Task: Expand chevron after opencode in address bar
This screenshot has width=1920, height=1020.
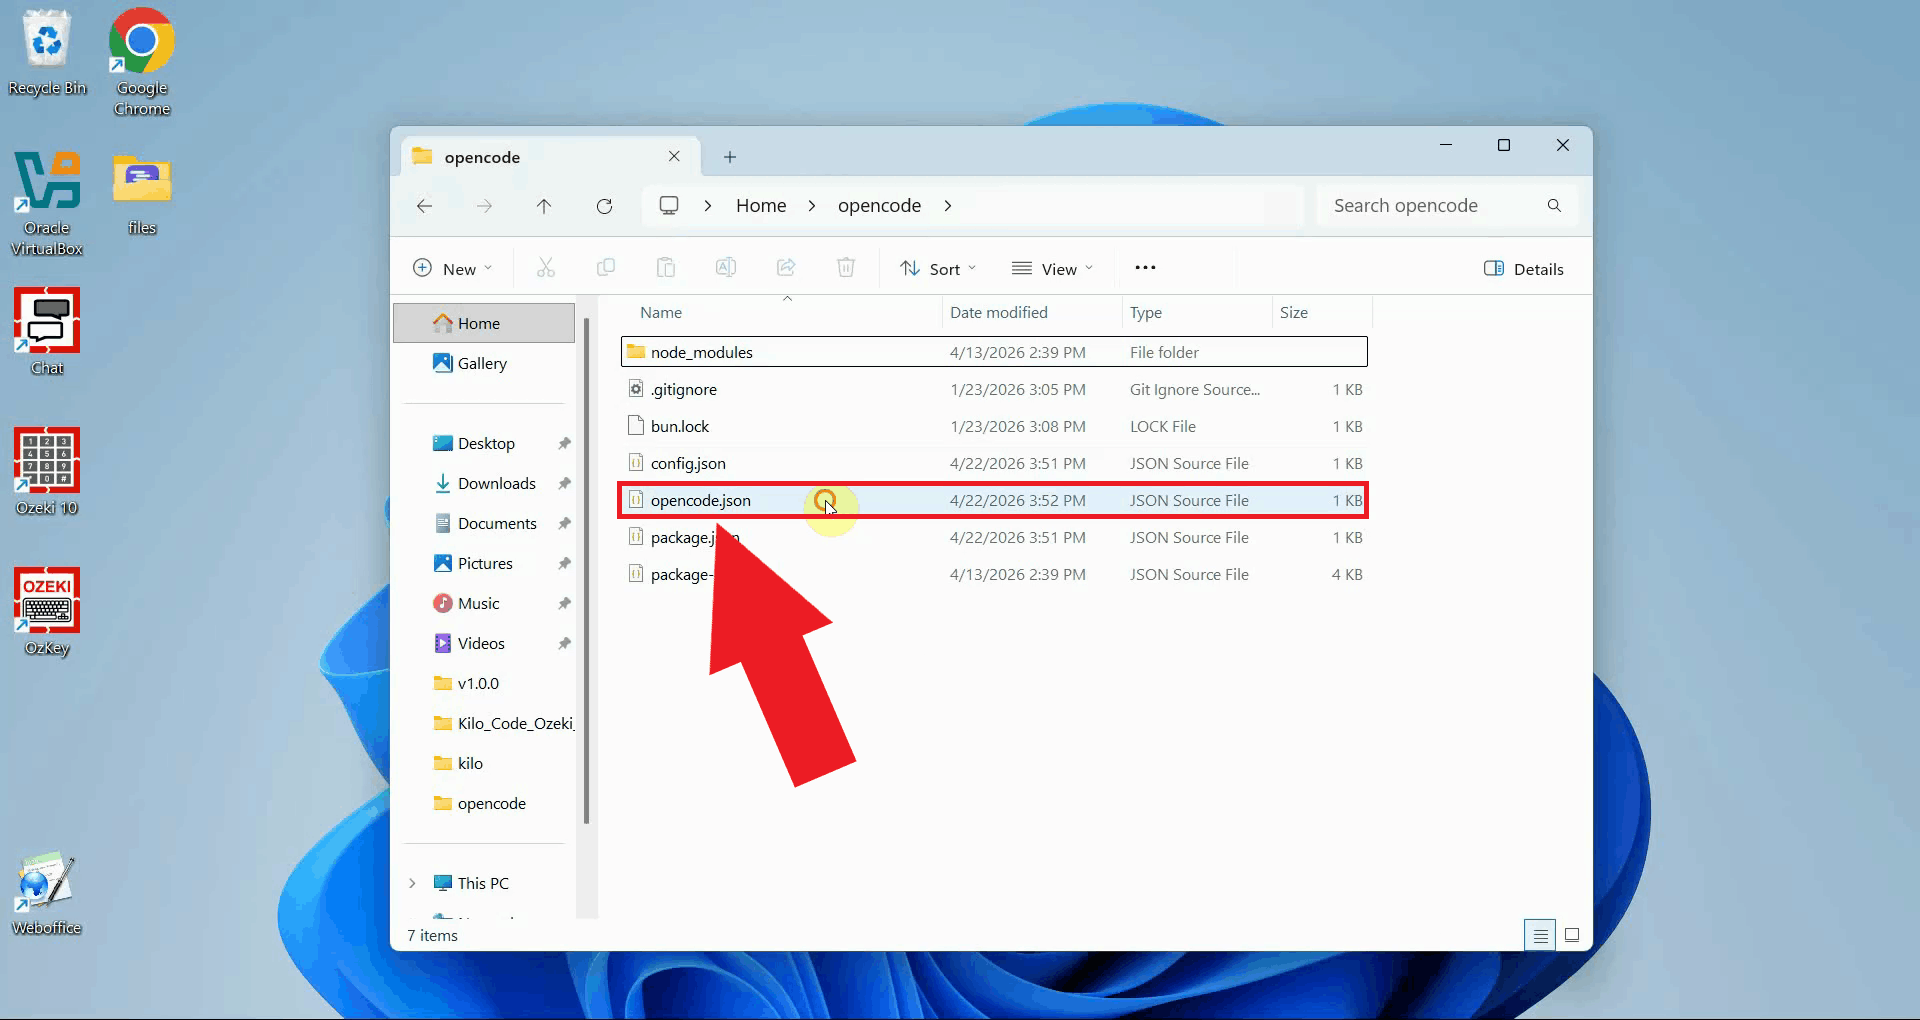Action: point(948,206)
